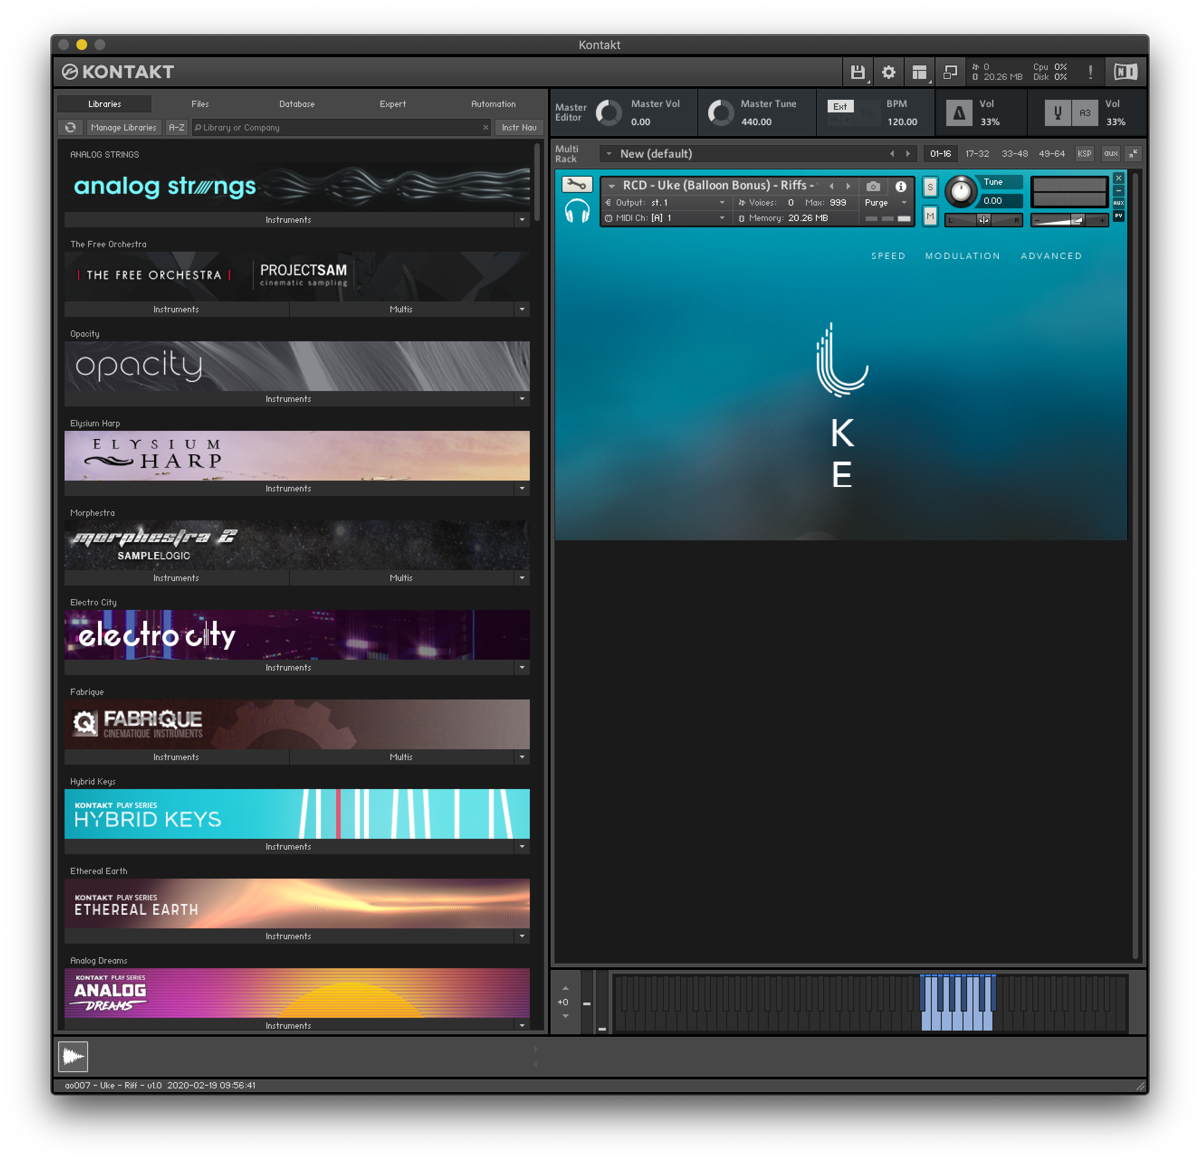This screenshot has width=1200, height=1162.
Task: Open Hybrid Keys library dropdown arrow
Action: [522, 847]
